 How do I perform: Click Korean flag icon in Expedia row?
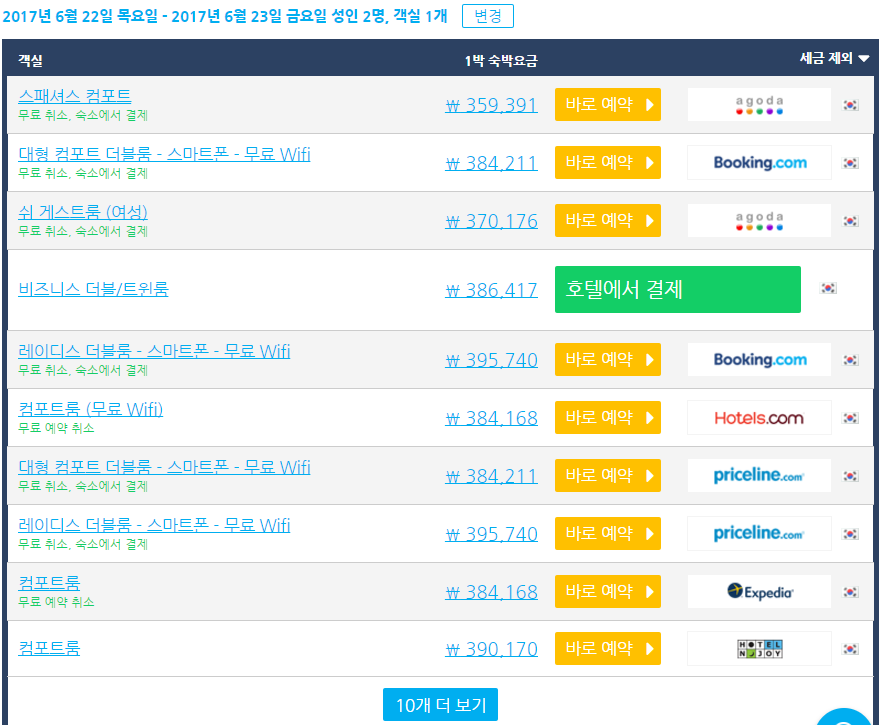pyautogui.click(x=850, y=592)
